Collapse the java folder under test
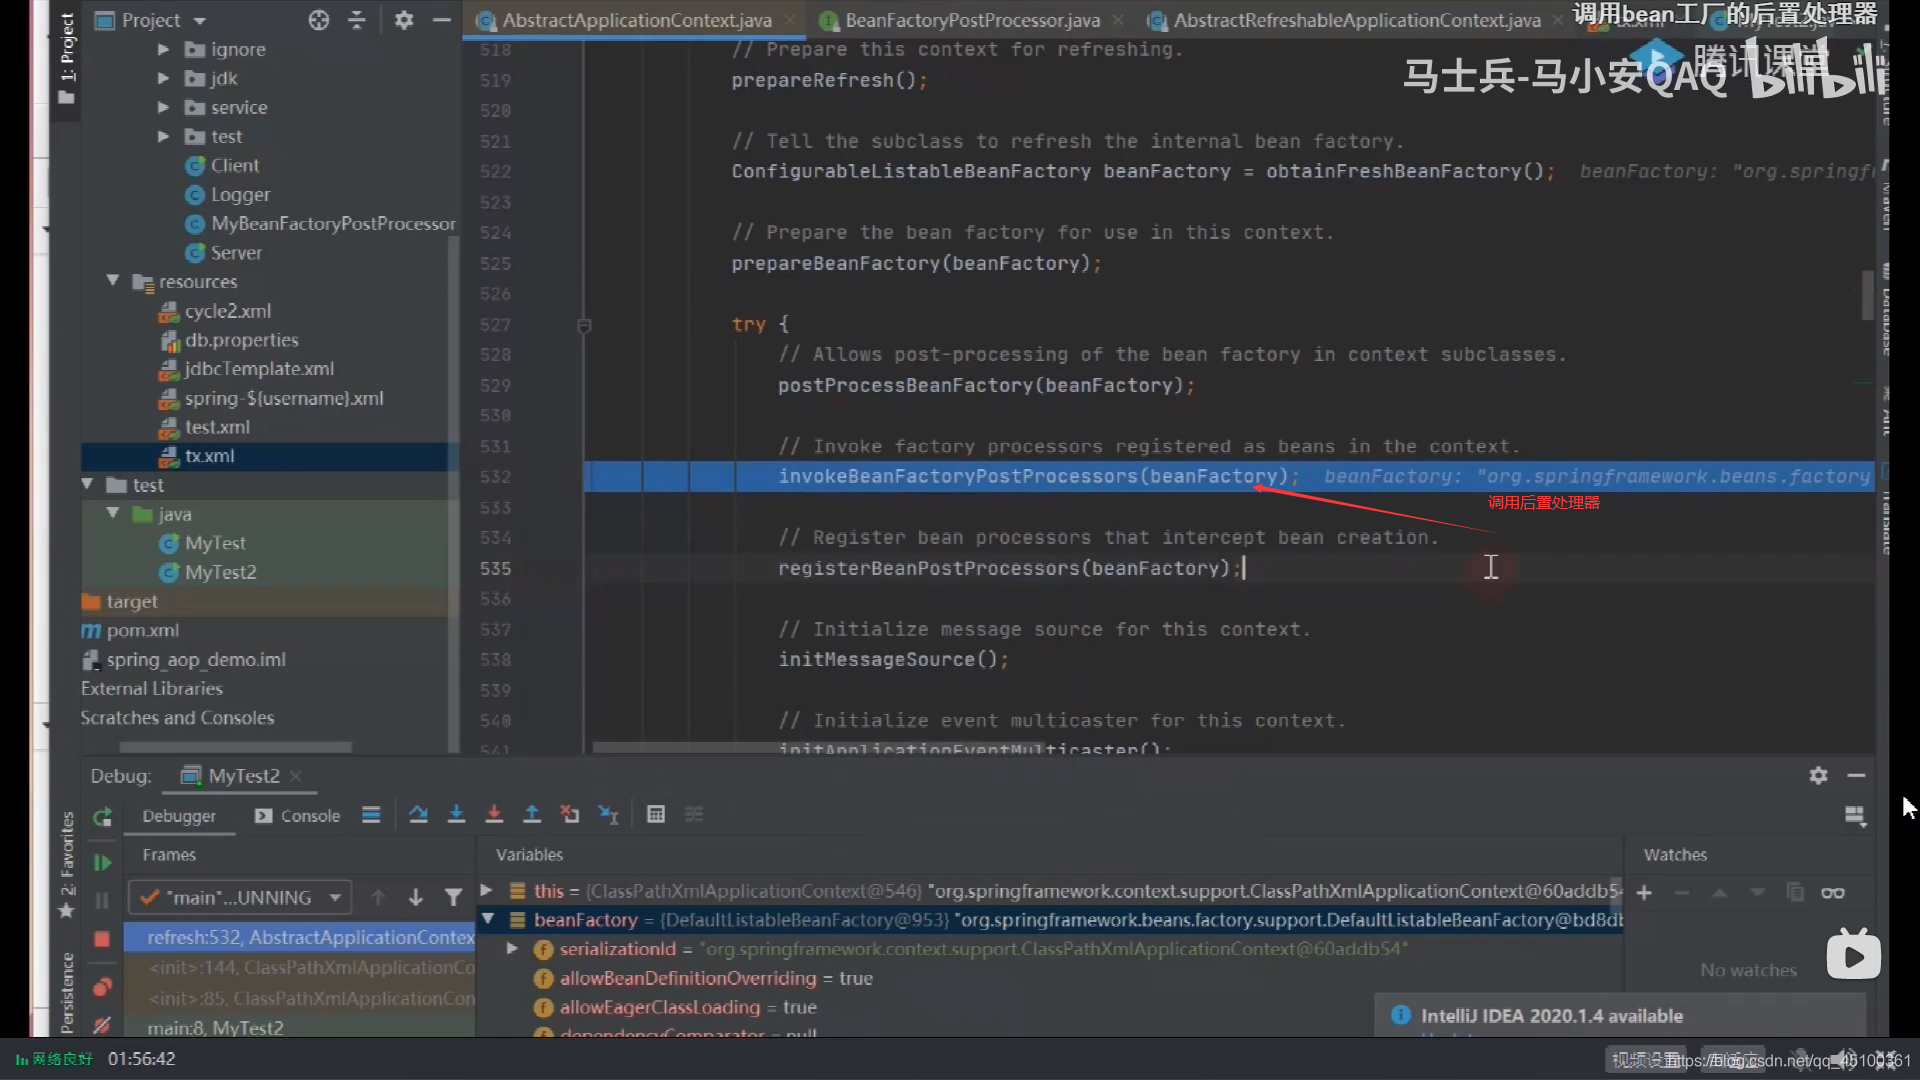 coord(113,513)
